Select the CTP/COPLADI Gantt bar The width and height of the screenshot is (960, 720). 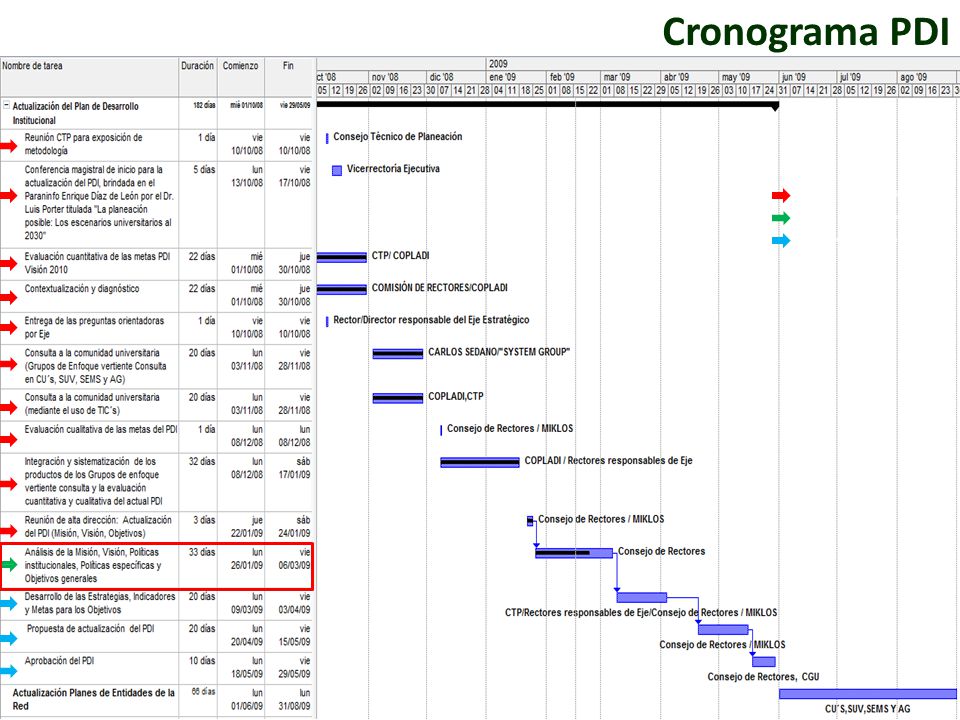tap(342, 257)
